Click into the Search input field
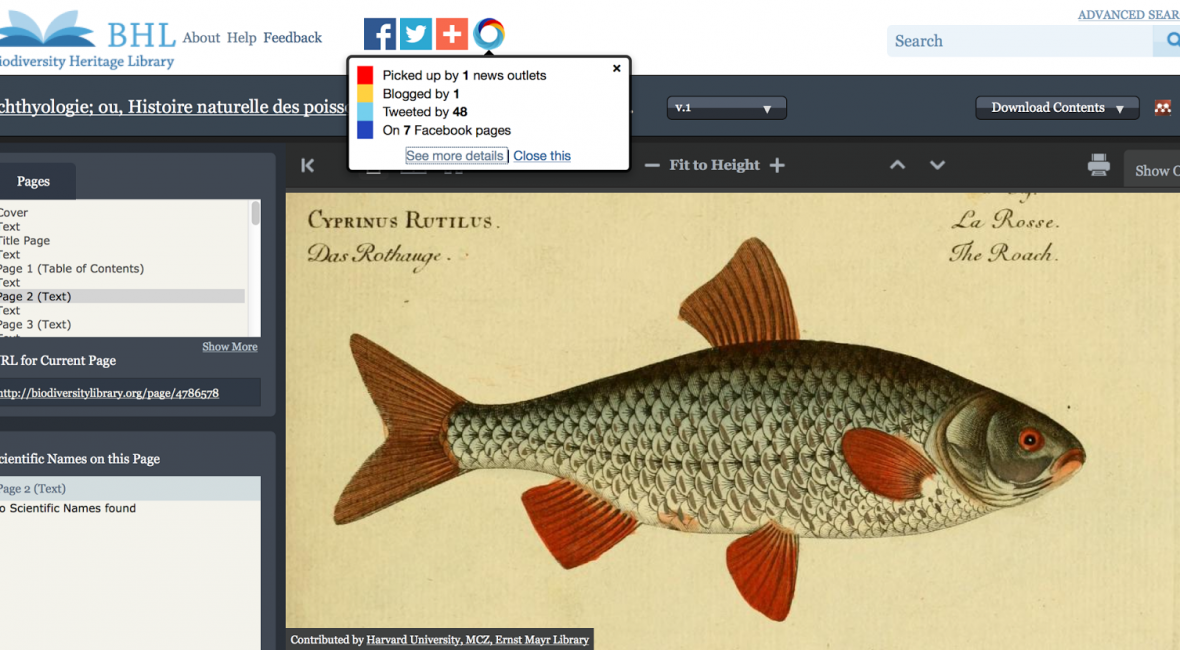The height and width of the screenshot is (650, 1180). (x=1020, y=41)
